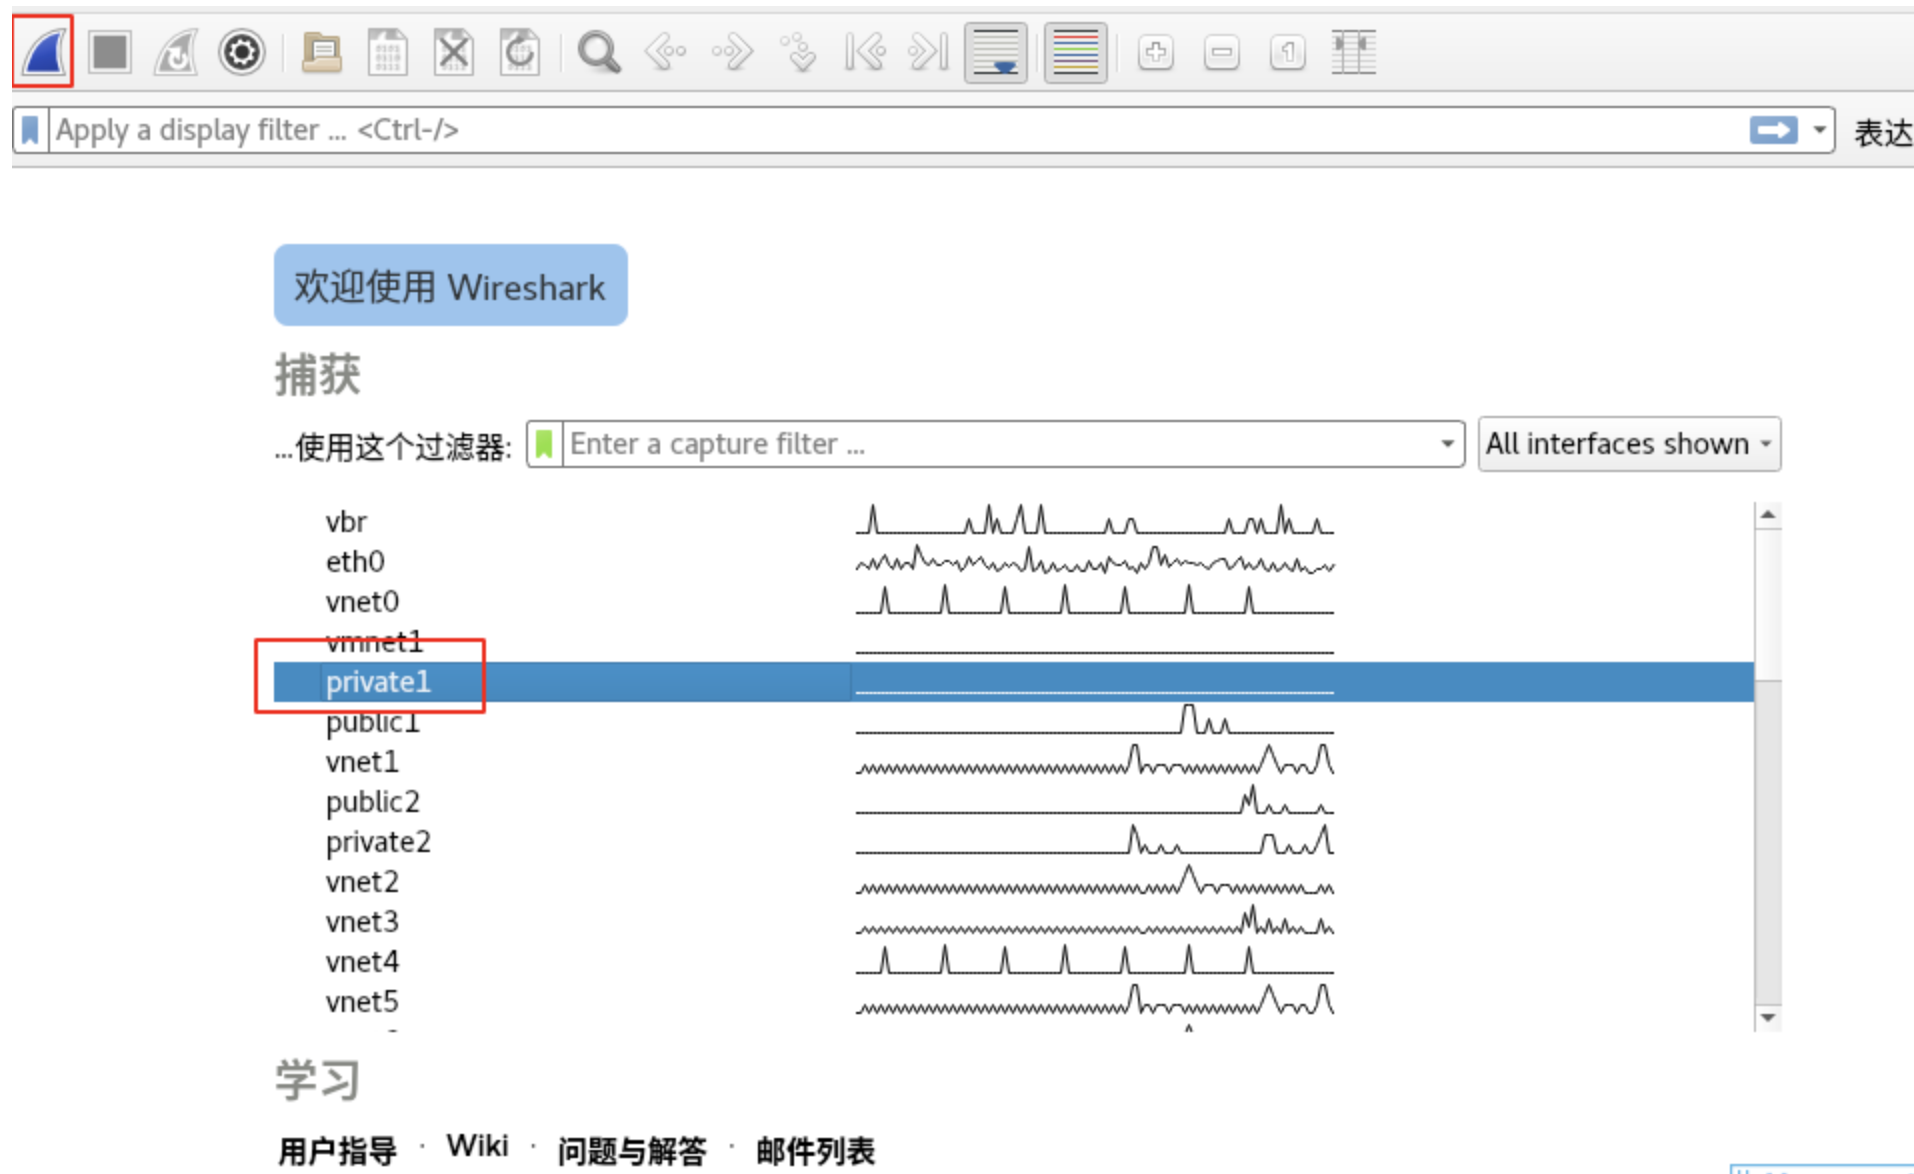Close the capture file icon
Viewport: 1914px width, 1174px height.
point(453,51)
